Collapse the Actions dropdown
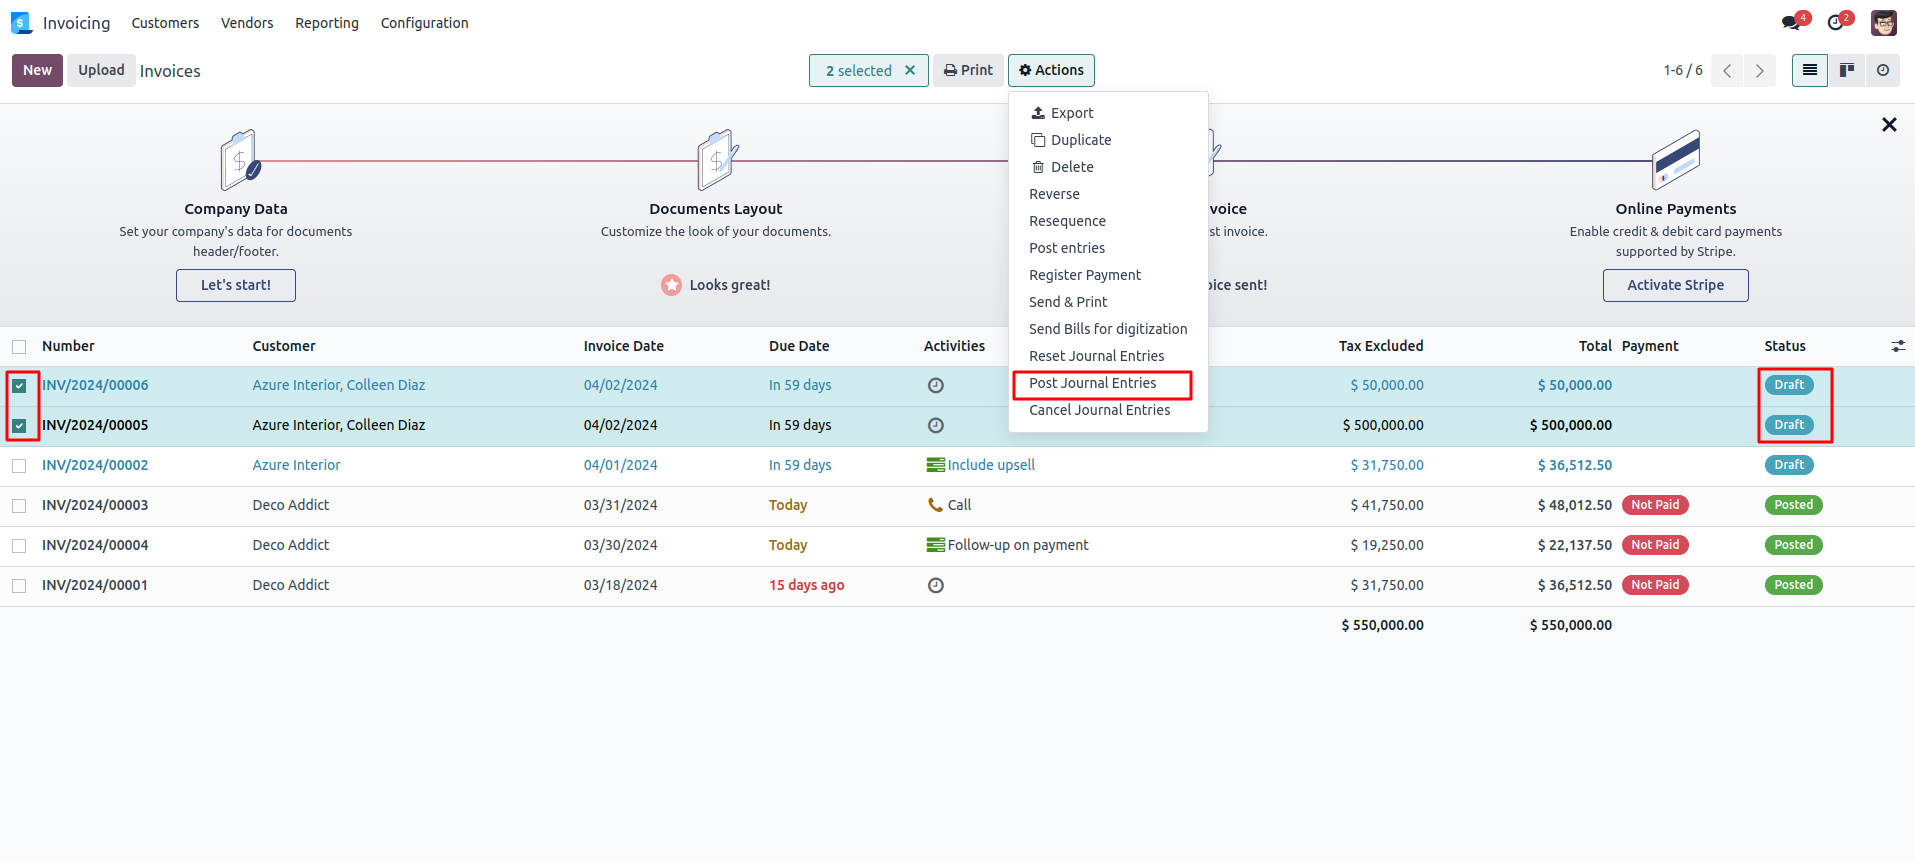The height and width of the screenshot is (861, 1915). [1051, 70]
